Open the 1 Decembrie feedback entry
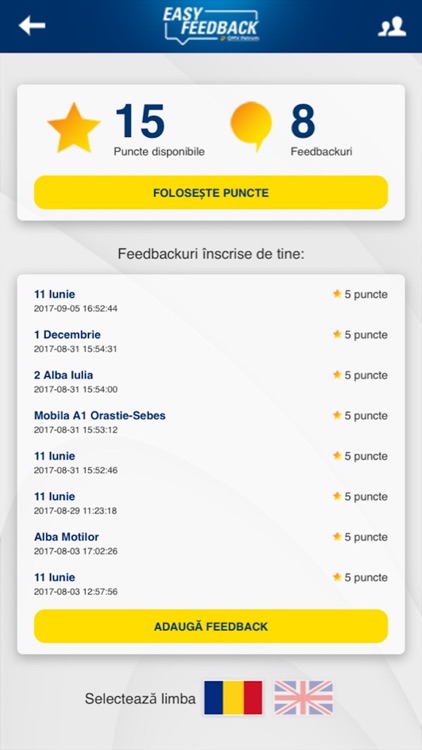The image size is (422, 750). pos(211,341)
